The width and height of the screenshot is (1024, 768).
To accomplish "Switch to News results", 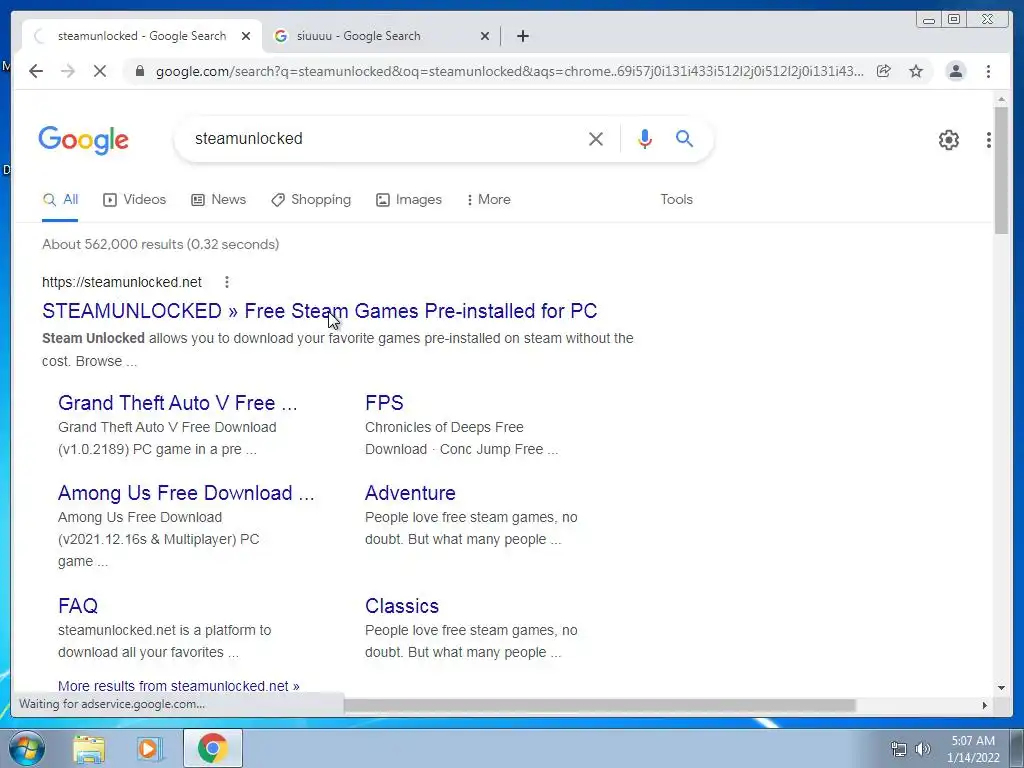I will [219, 200].
